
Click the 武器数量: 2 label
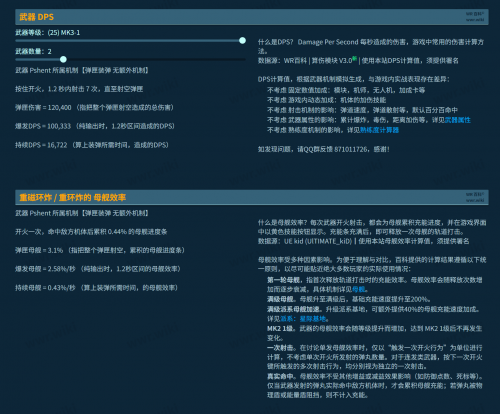(x=33, y=51)
